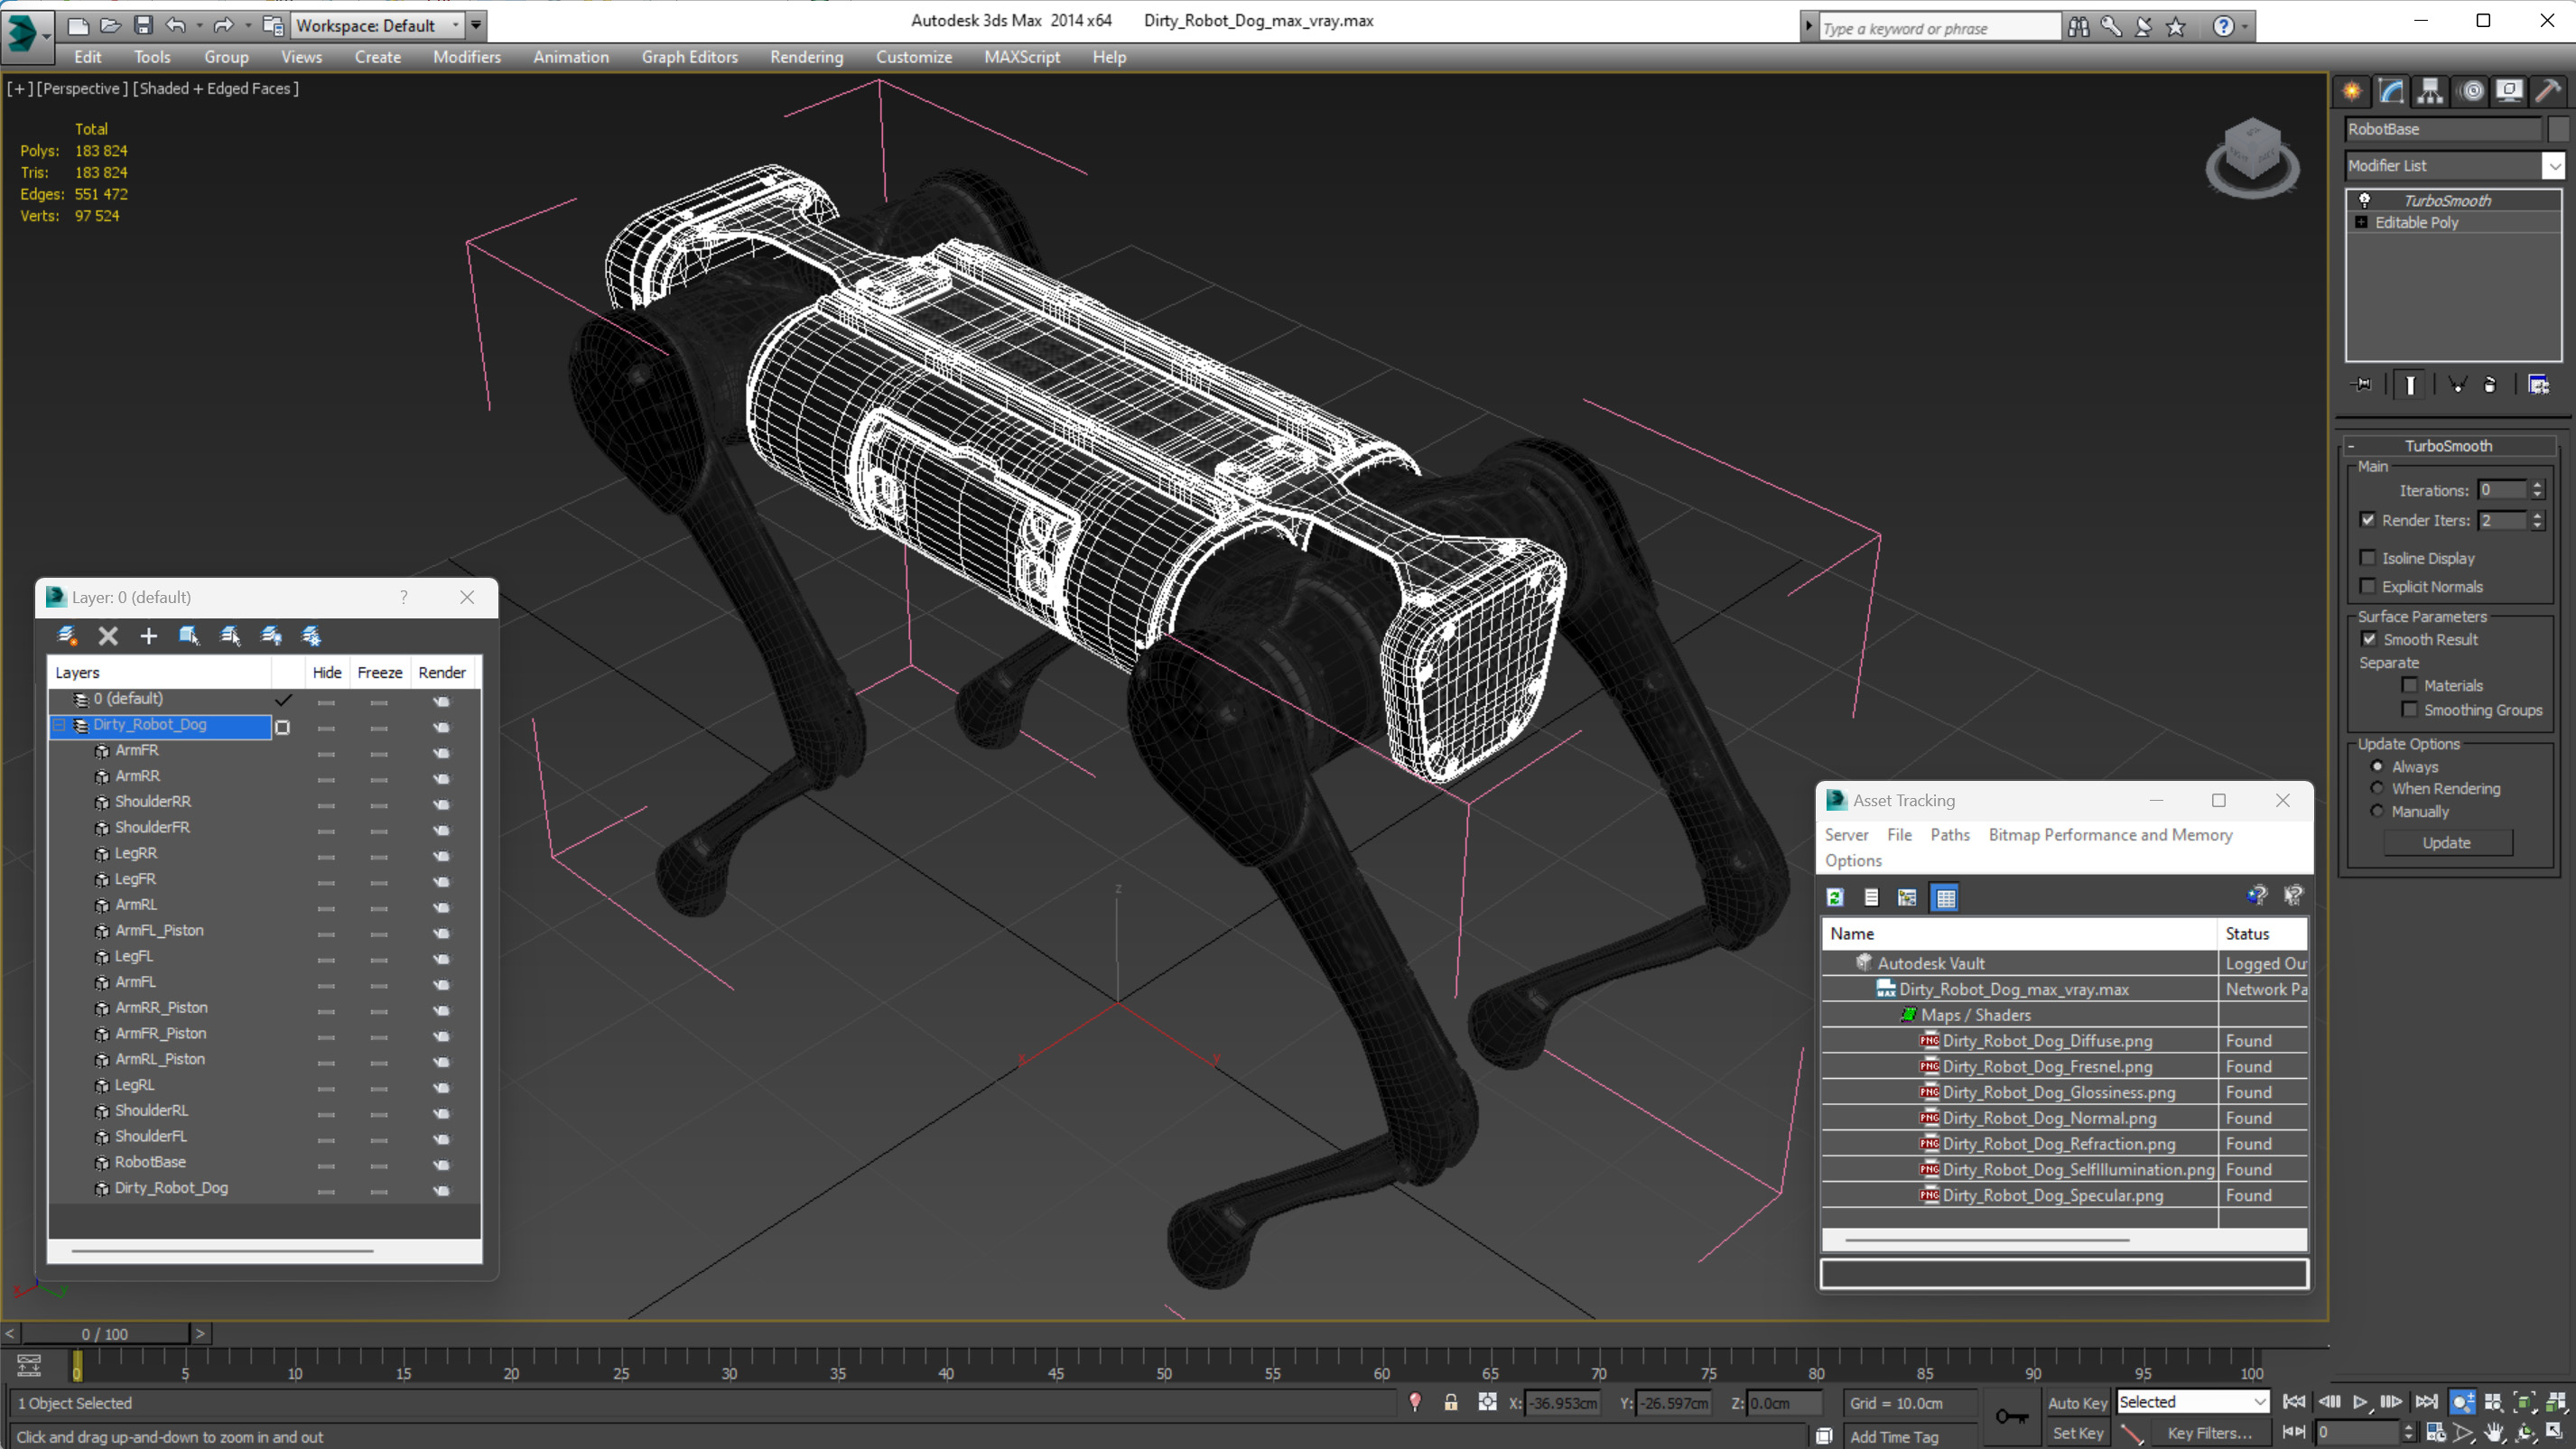Toggle Show End Result icon
The height and width of the screenshot is (1449, 2576).
point(2410,385)
